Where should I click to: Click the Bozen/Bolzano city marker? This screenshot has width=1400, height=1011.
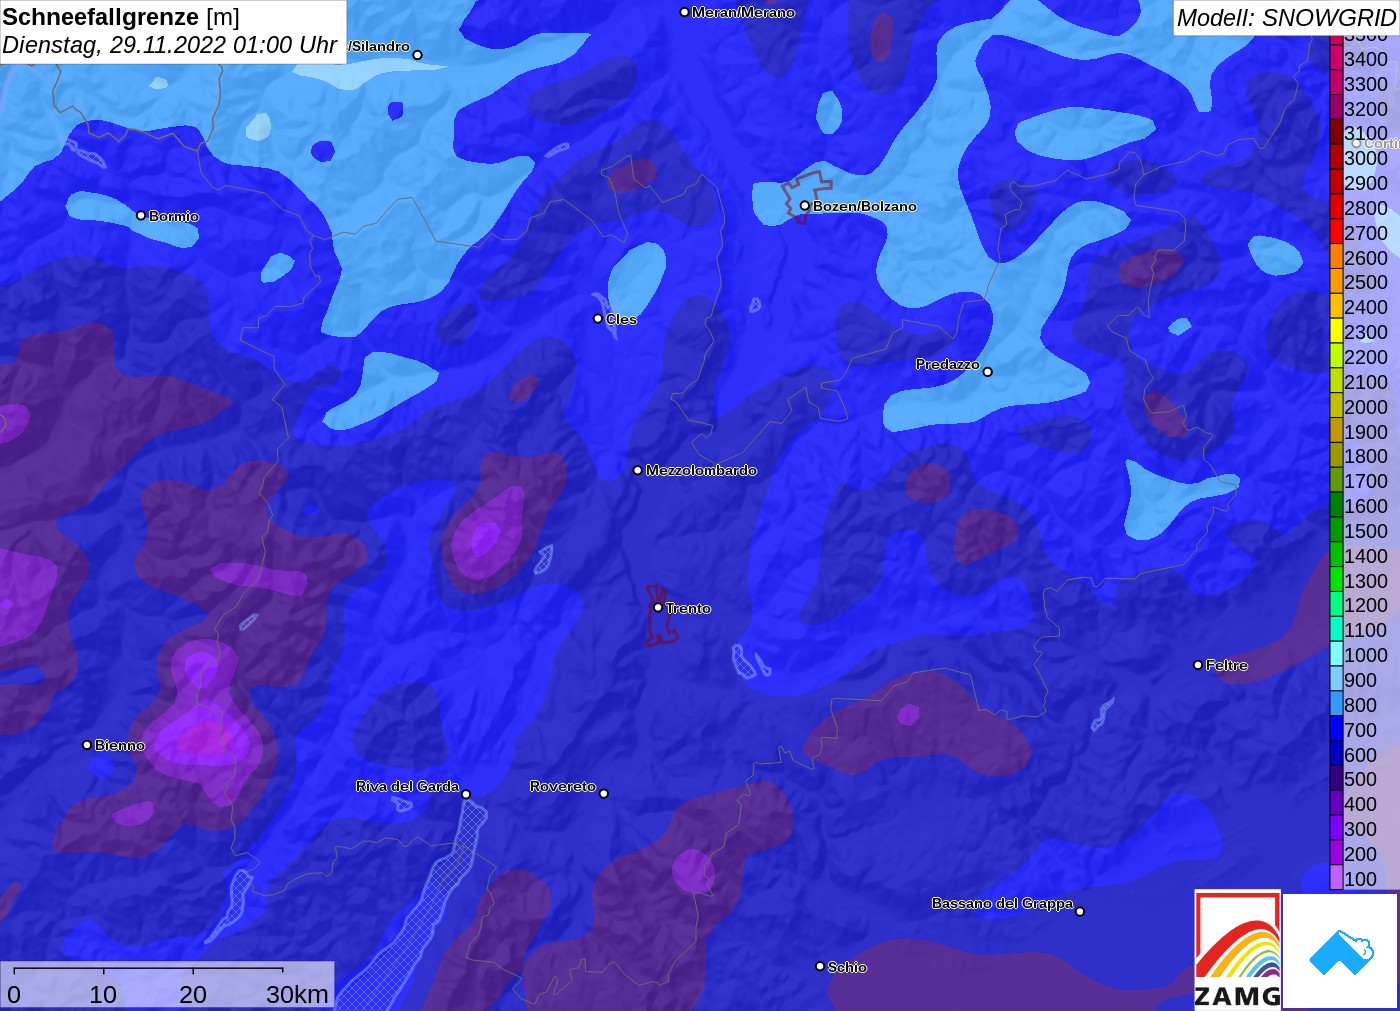pyautogui.click(x=804, y=205)
